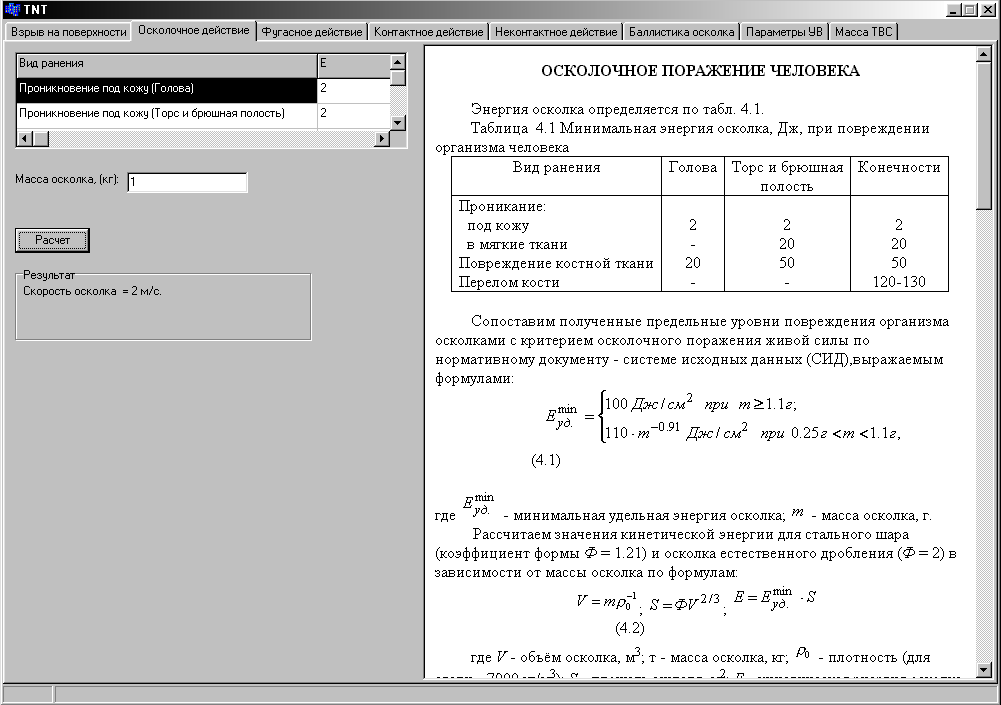Click the E column header
Image resolution: width=1001 pixels, height=705 pixels.
pyautogui.click(x=354, y=64)
